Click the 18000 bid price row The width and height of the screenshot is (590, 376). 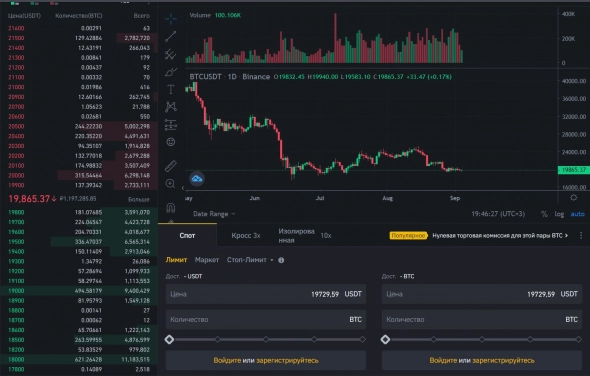(x=79, y=359)
